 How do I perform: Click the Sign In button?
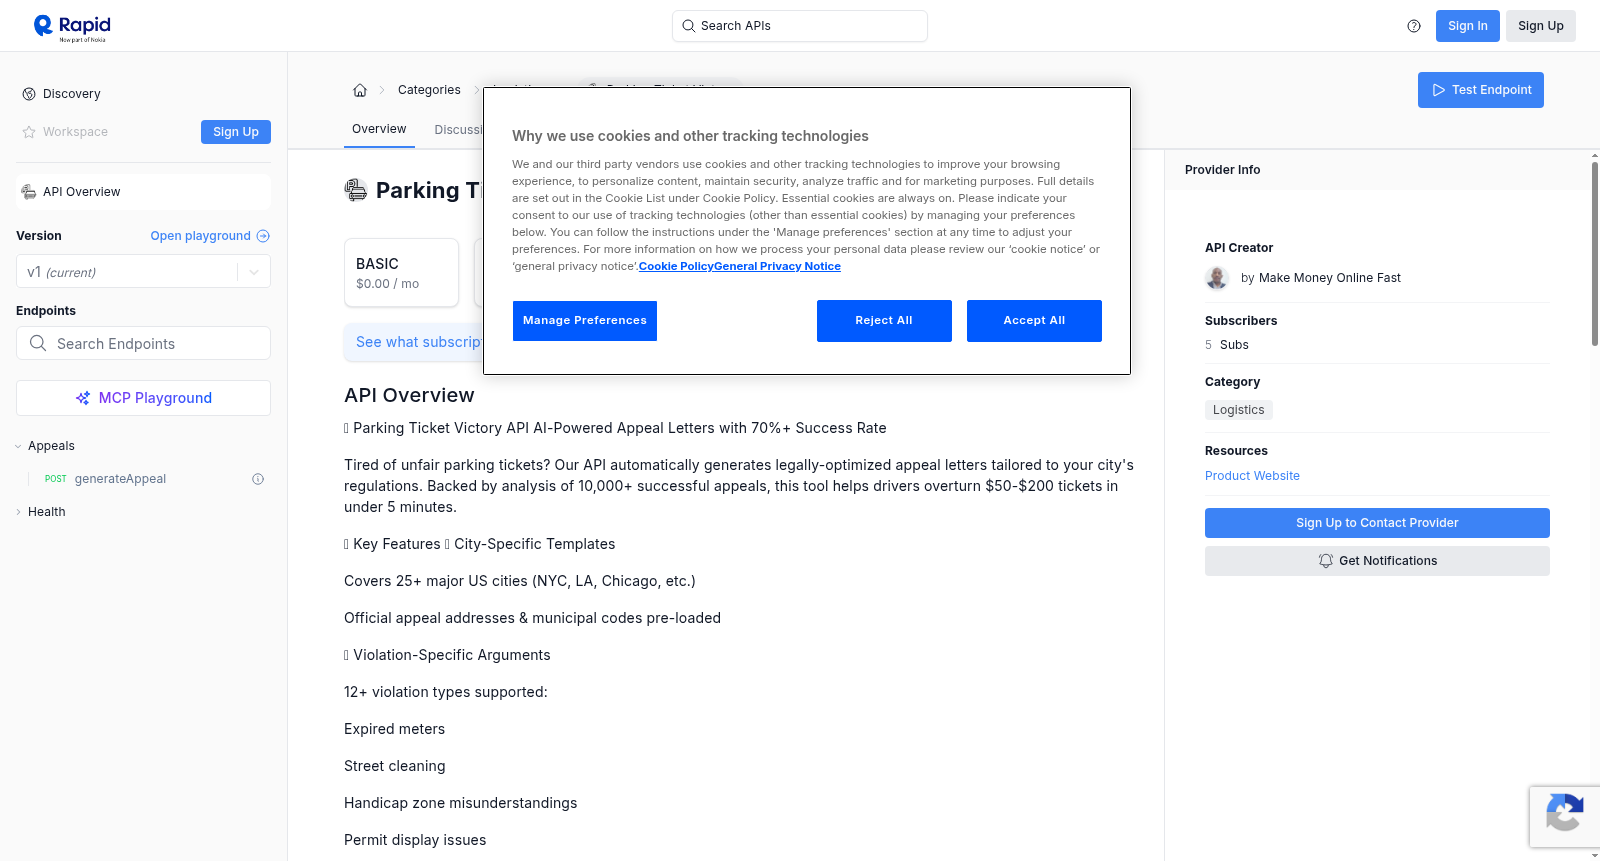(1468, 26)
